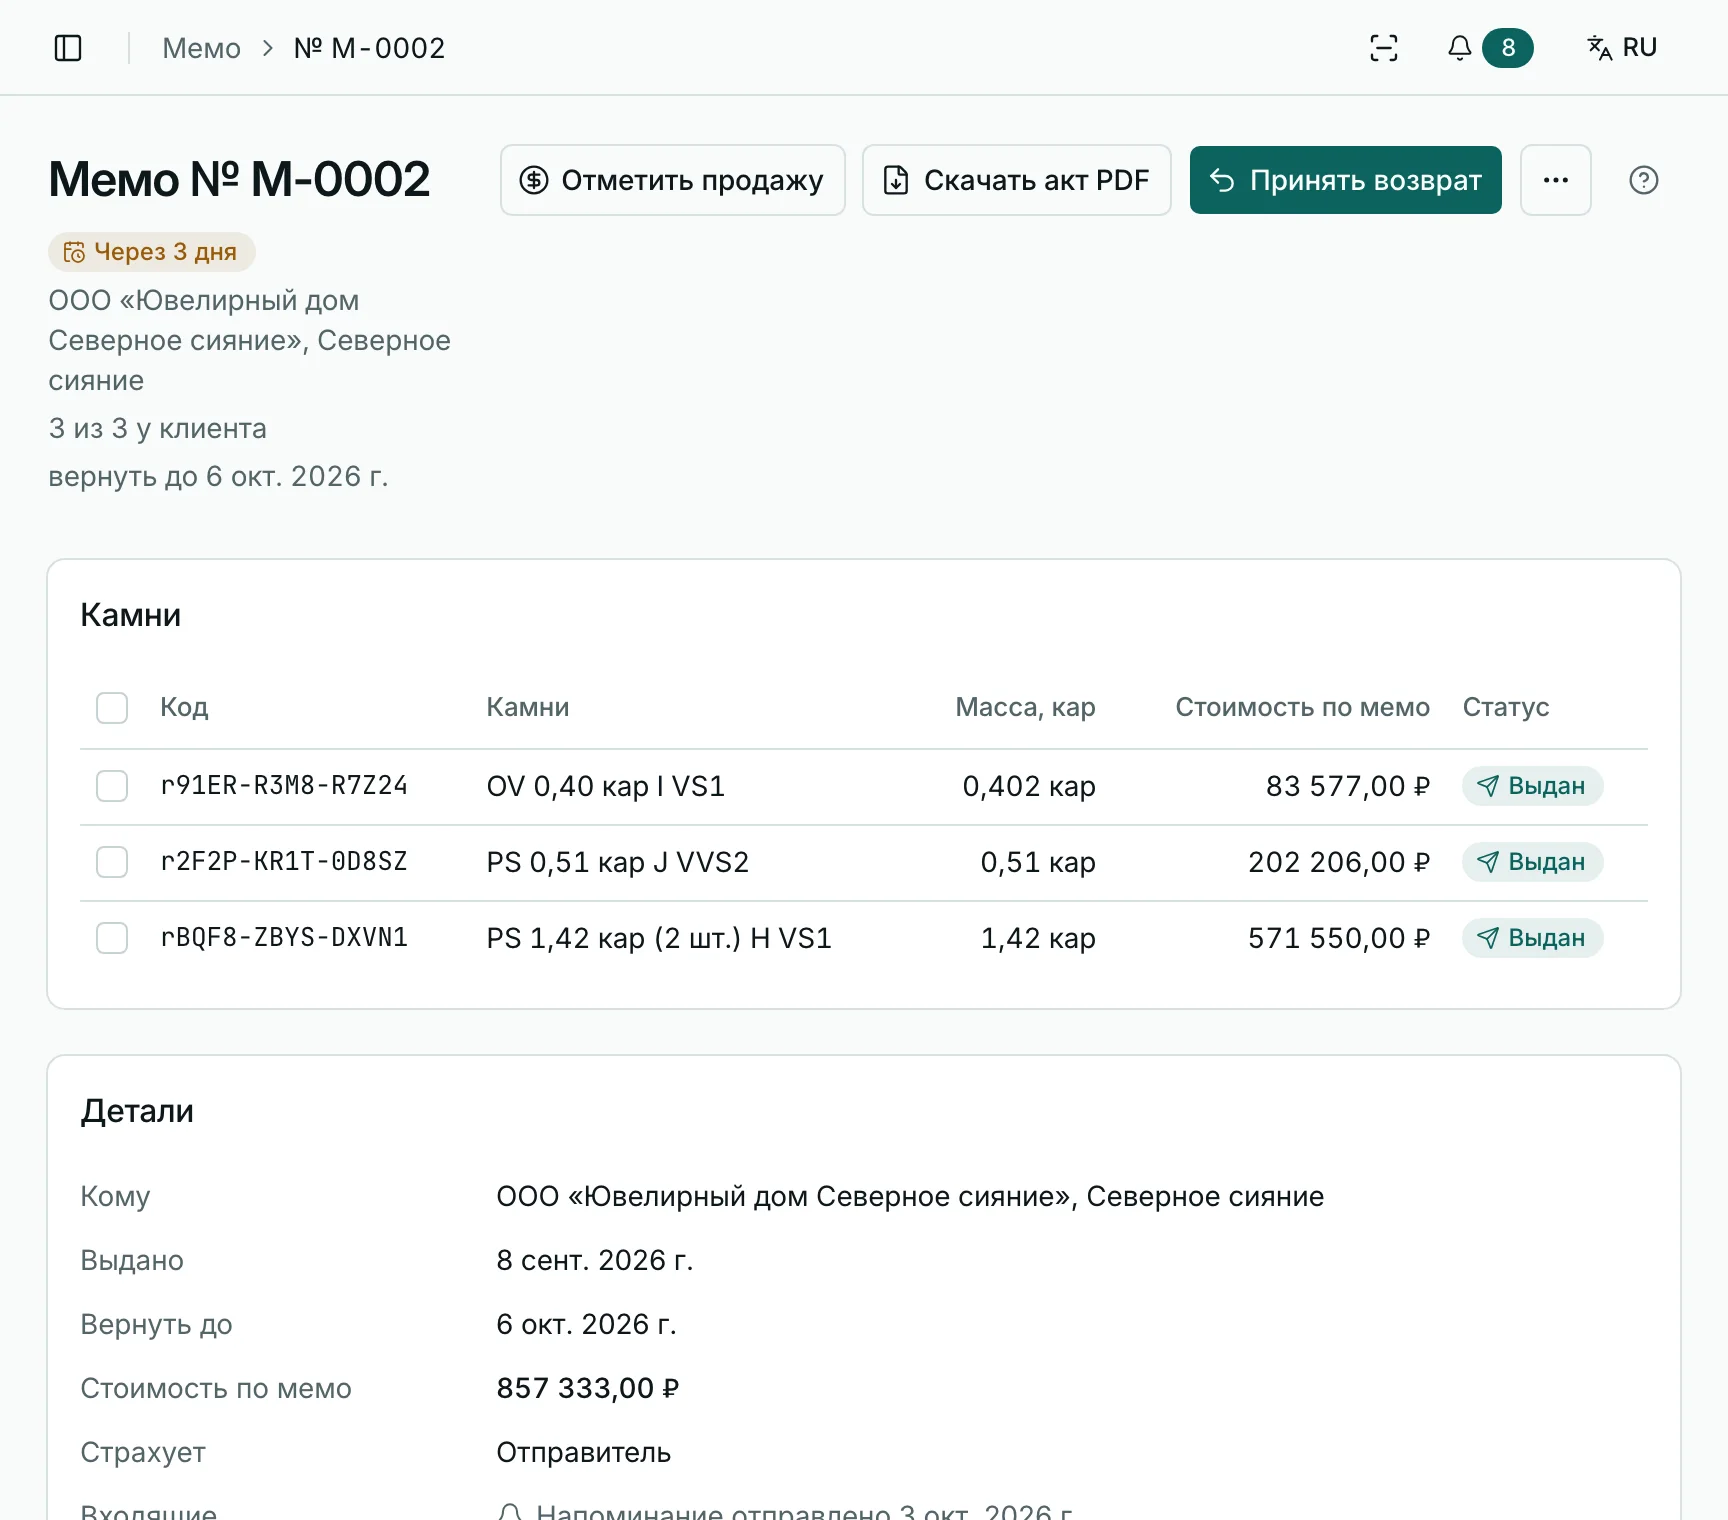Click stone description PS 0,51 кар J VVS2

[618, 862]
